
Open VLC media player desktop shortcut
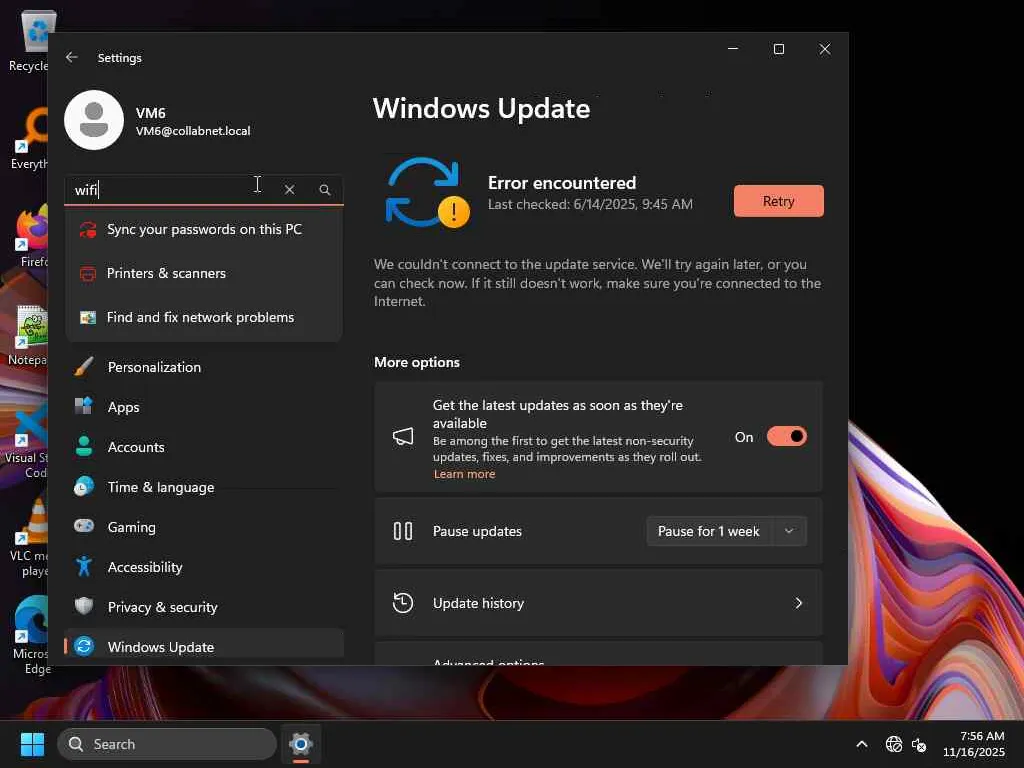(x=30, y=538)
